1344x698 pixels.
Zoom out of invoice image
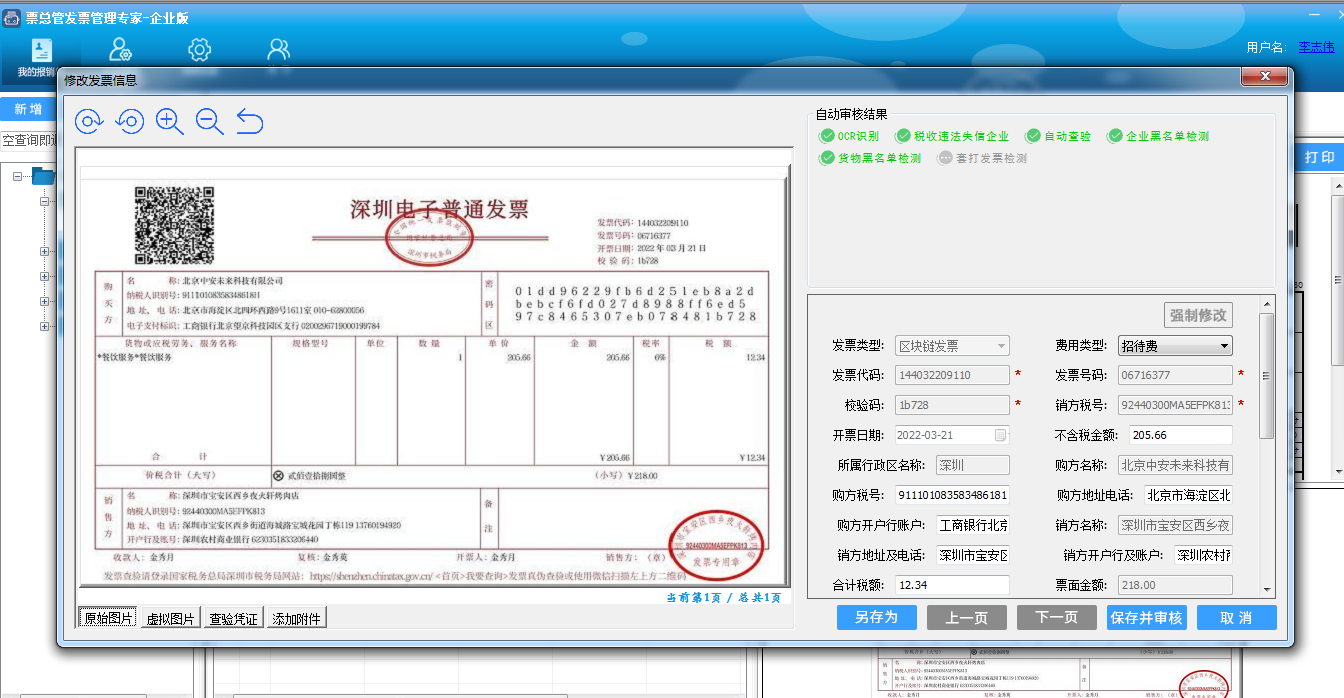click(210, 121)
